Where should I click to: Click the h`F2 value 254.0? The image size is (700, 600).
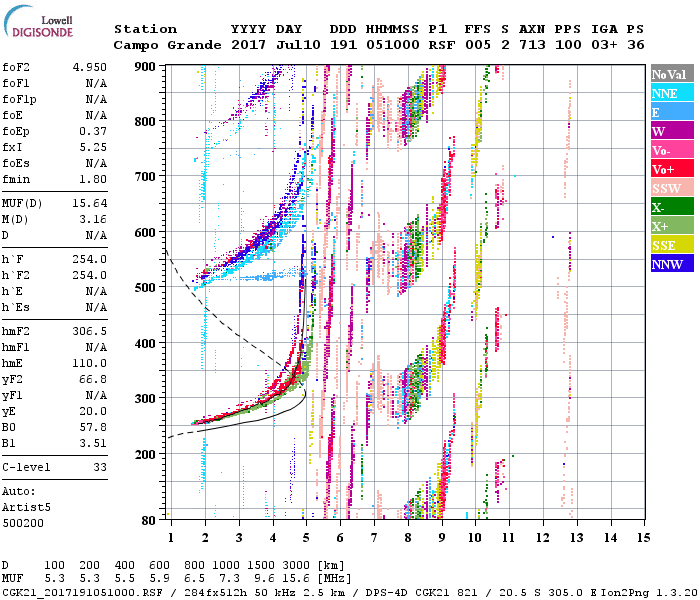click(90, 275)
